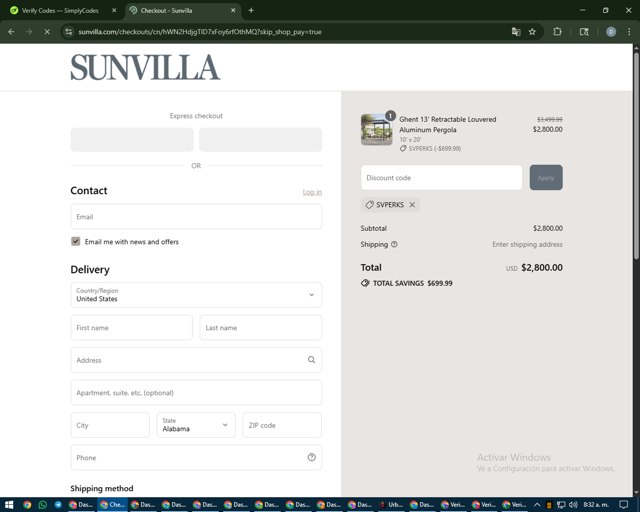The height and width of the screenshot is (512, 640).
Task: Click the volume speaker tray icon
Action: [x=573, y=505]
